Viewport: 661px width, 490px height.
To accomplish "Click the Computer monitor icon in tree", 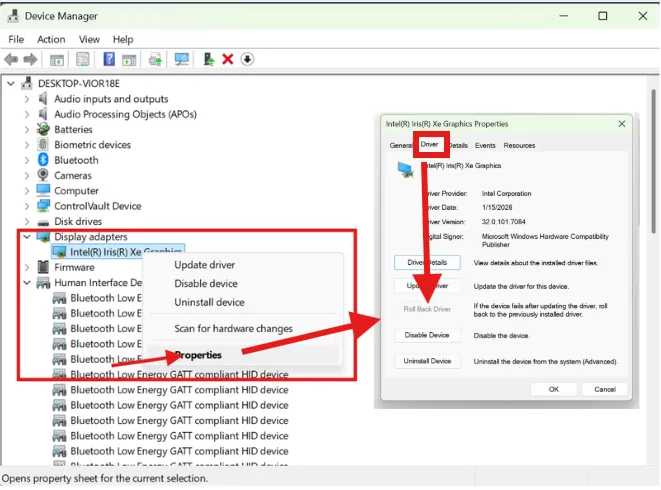I will click(43, 191).
